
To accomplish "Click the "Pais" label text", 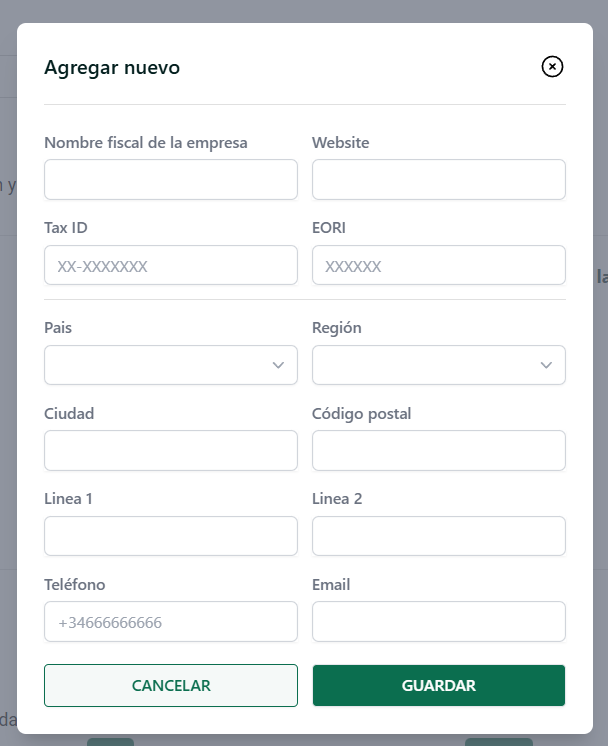I will [58, 328].
